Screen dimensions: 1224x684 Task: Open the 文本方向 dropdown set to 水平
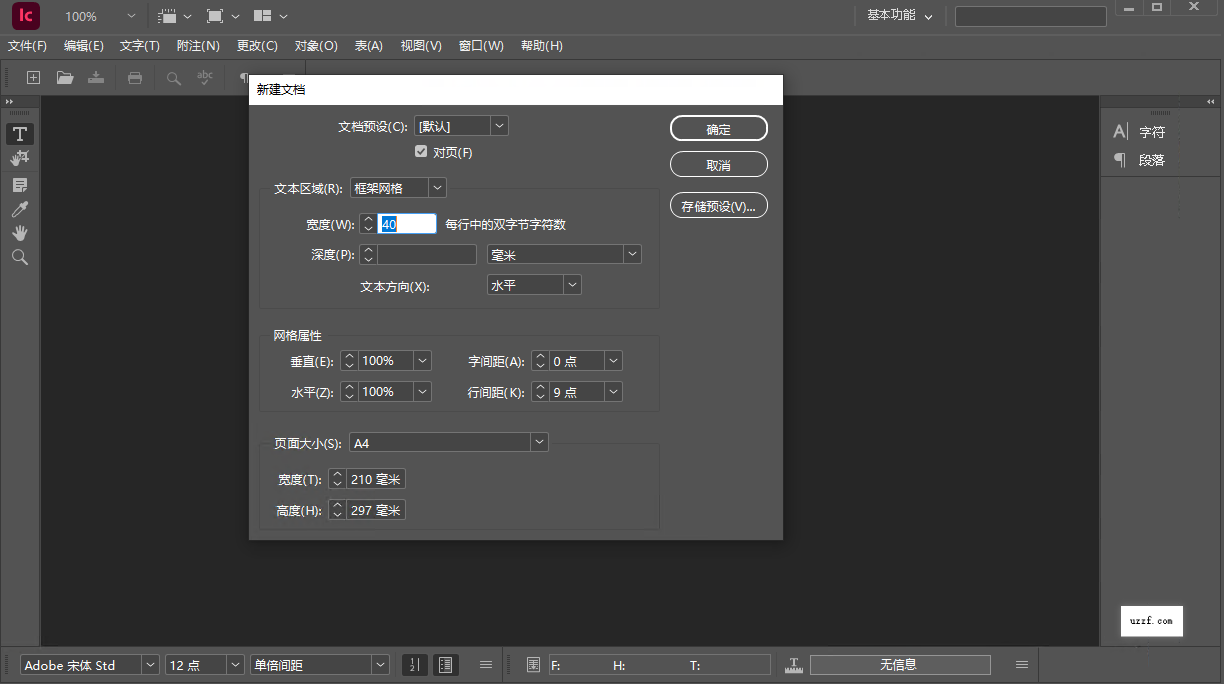pos(571,284)
